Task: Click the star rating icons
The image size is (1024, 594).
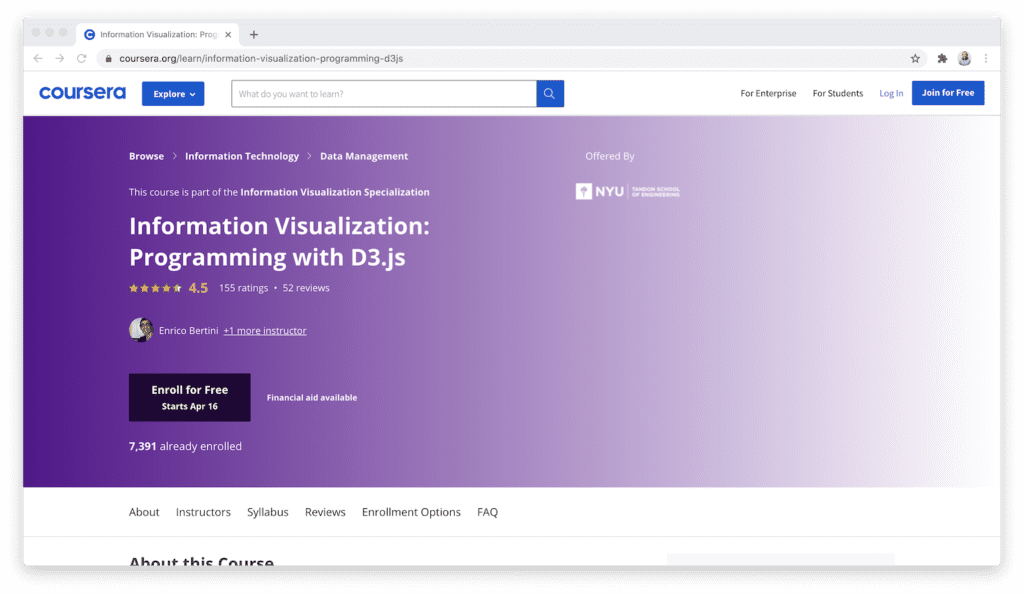Action: point(155,288)
